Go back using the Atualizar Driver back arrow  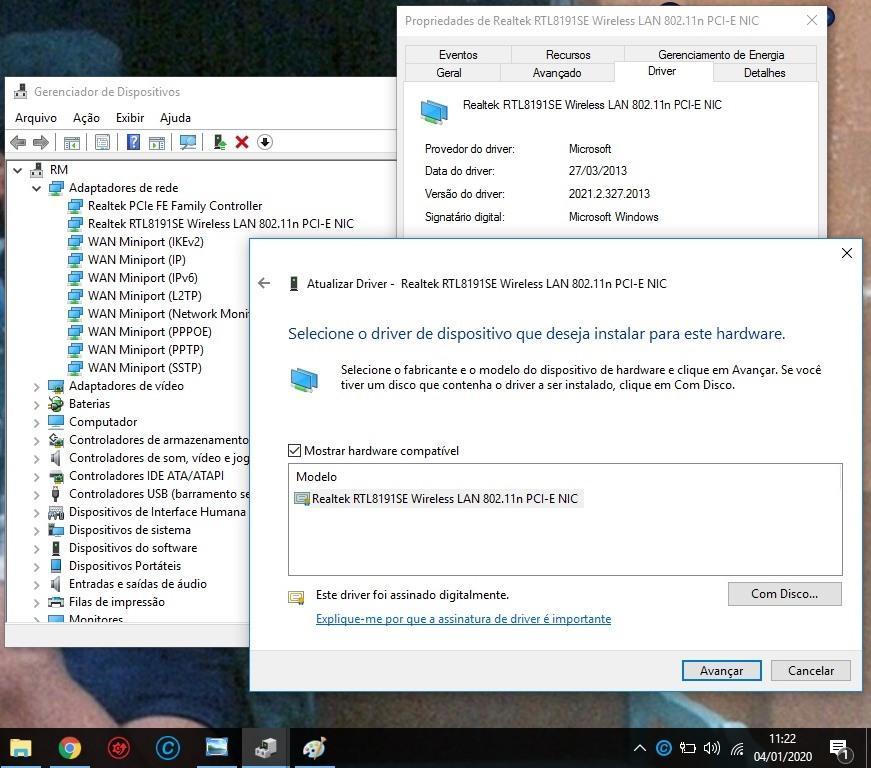tap(264, 283)
